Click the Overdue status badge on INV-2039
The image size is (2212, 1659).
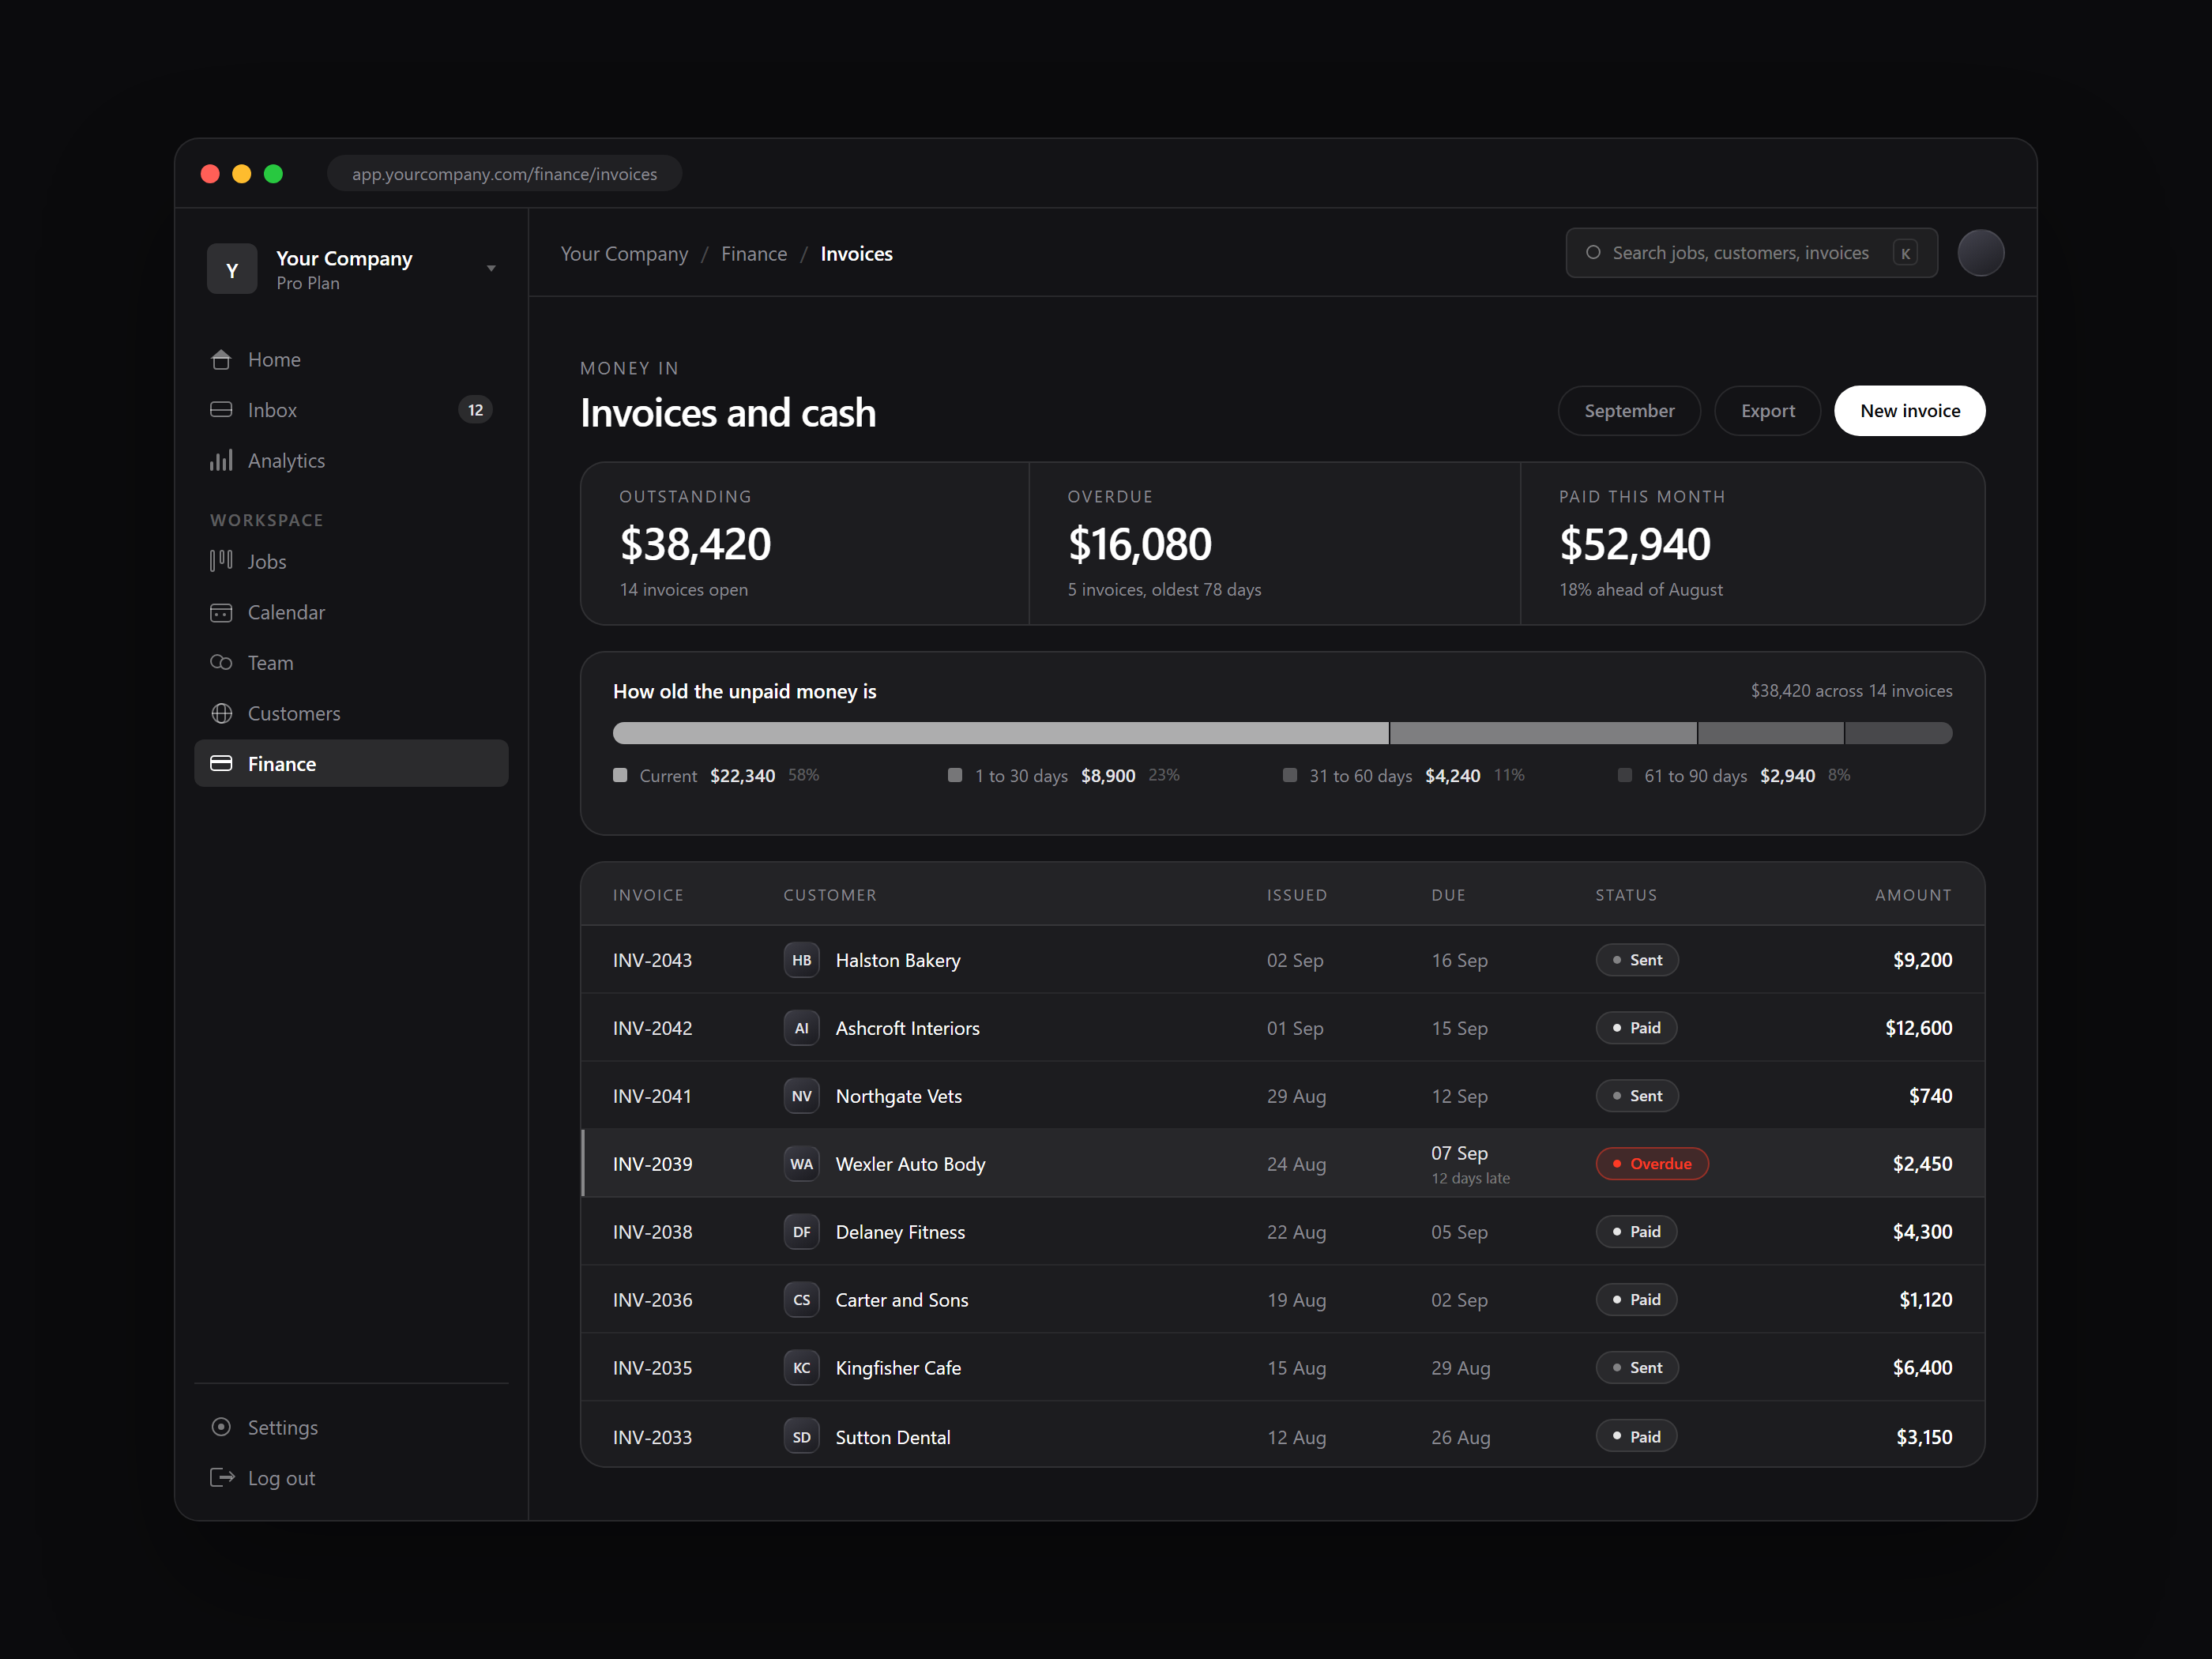(x=1652, y=1164)
